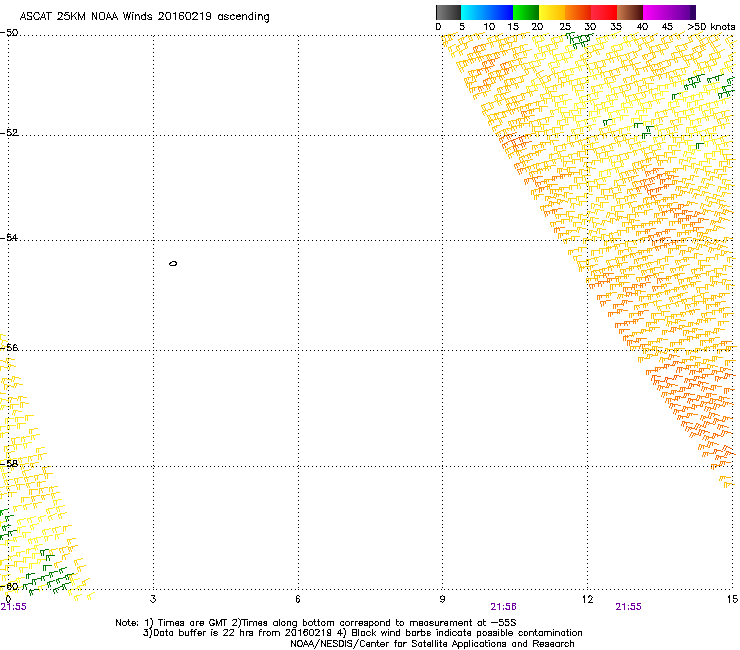Screen dimensions: 740x650
Task: Select the brown 35-40 knots color segment
Action: click(x=630, y=12)
